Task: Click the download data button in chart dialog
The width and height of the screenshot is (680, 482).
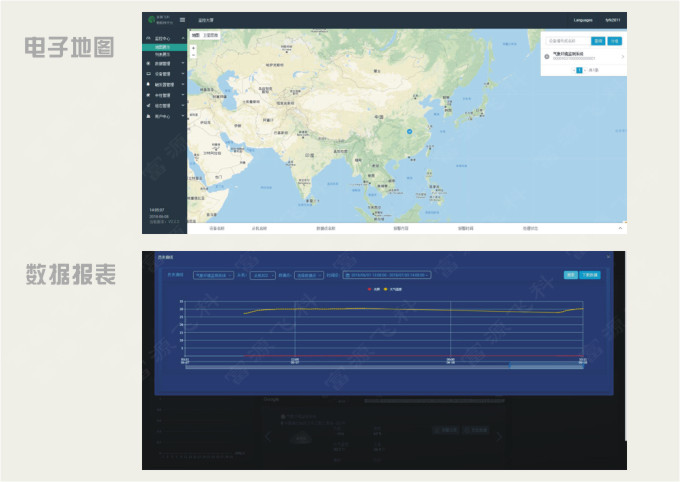Action: (x=590, y=274)
